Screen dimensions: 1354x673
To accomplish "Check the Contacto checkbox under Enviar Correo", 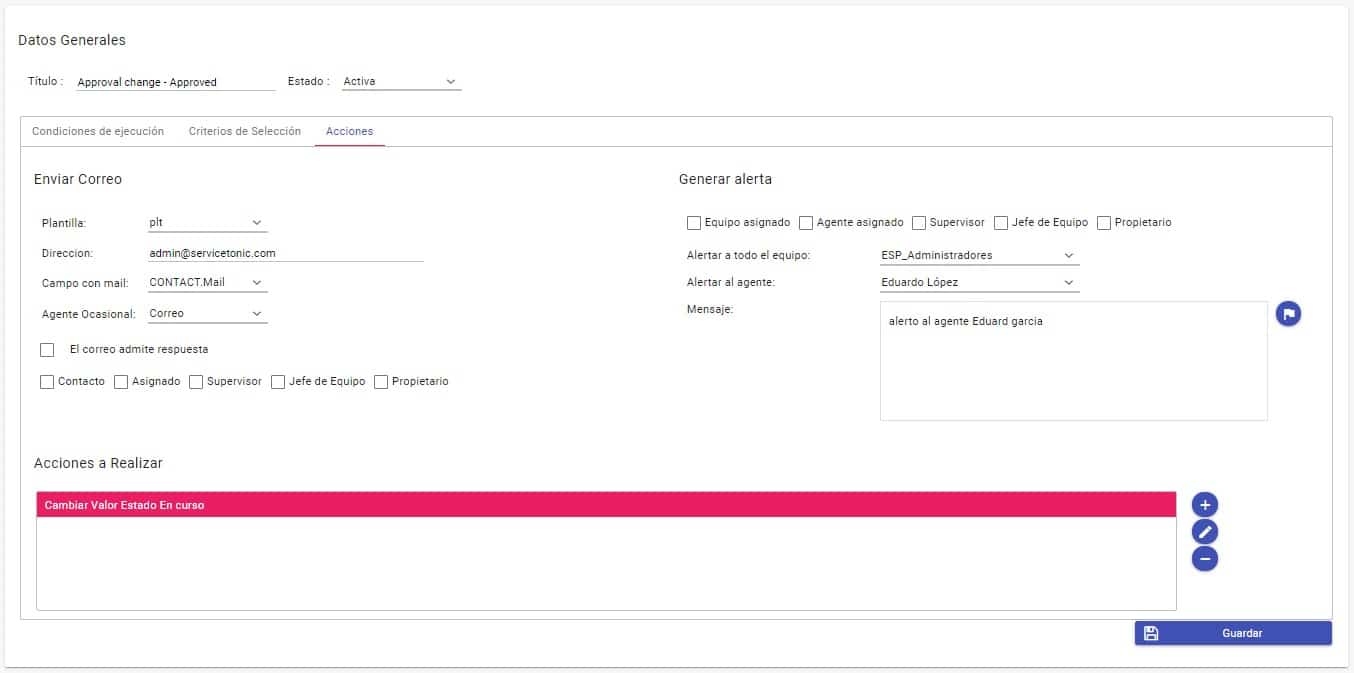I will (x=47, y=382).
